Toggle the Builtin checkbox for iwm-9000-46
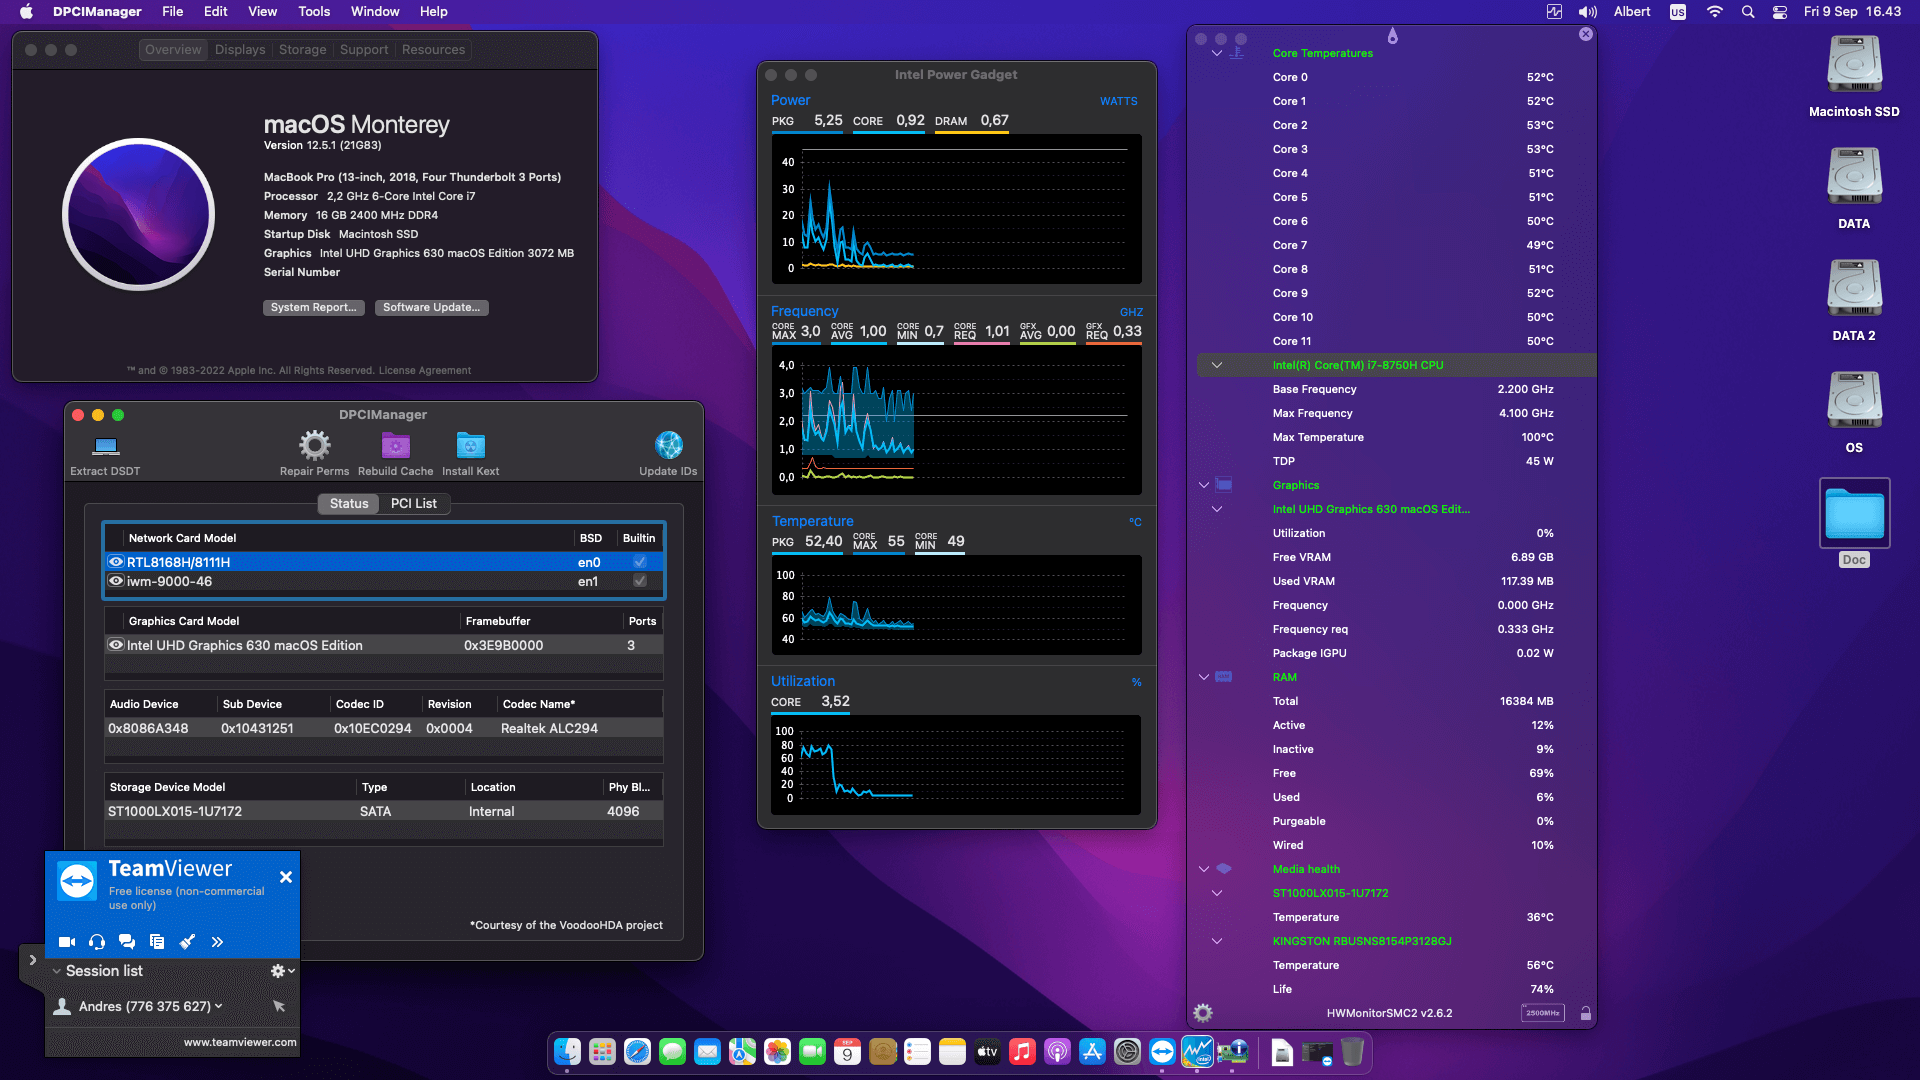The height and width of the screenshot is (1080, 1920). (639, 581)
